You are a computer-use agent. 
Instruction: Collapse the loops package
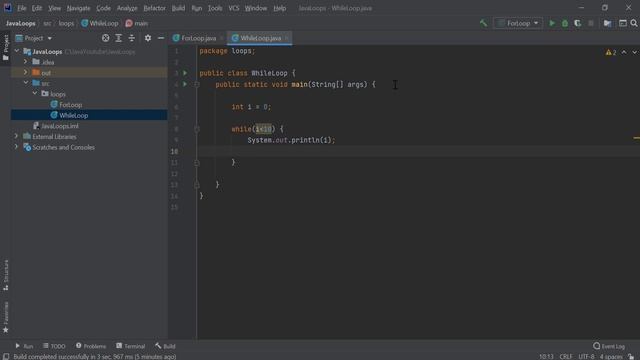click(x=35, y=94)
